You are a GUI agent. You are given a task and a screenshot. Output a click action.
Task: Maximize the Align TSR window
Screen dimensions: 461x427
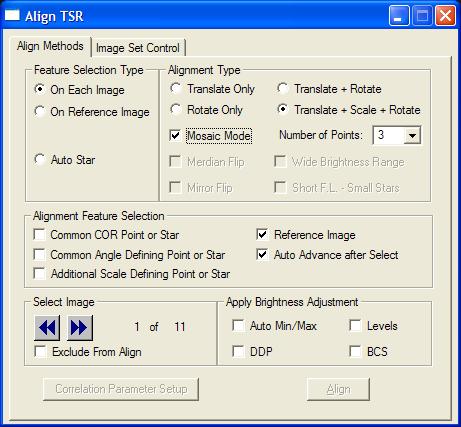point(422,16)
